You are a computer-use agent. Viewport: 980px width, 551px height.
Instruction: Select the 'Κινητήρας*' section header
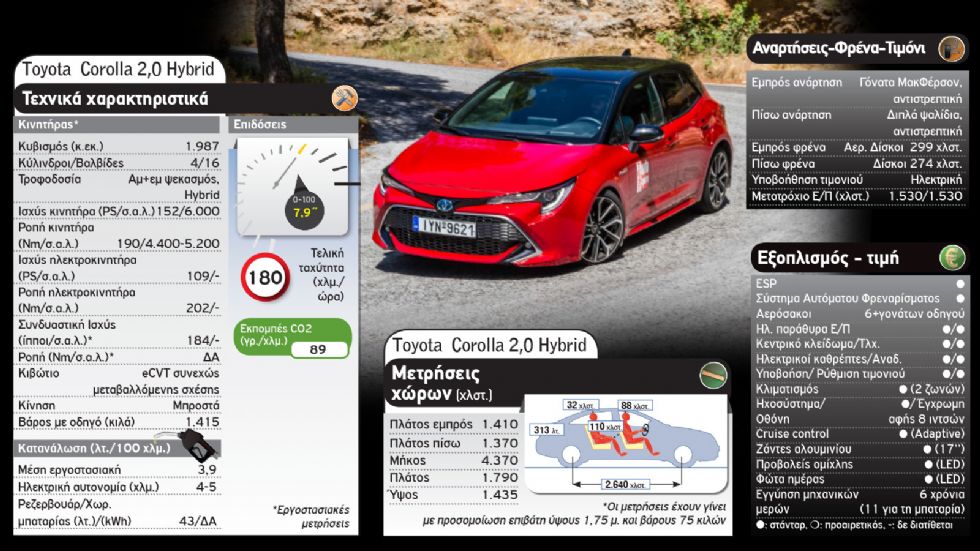117,124
